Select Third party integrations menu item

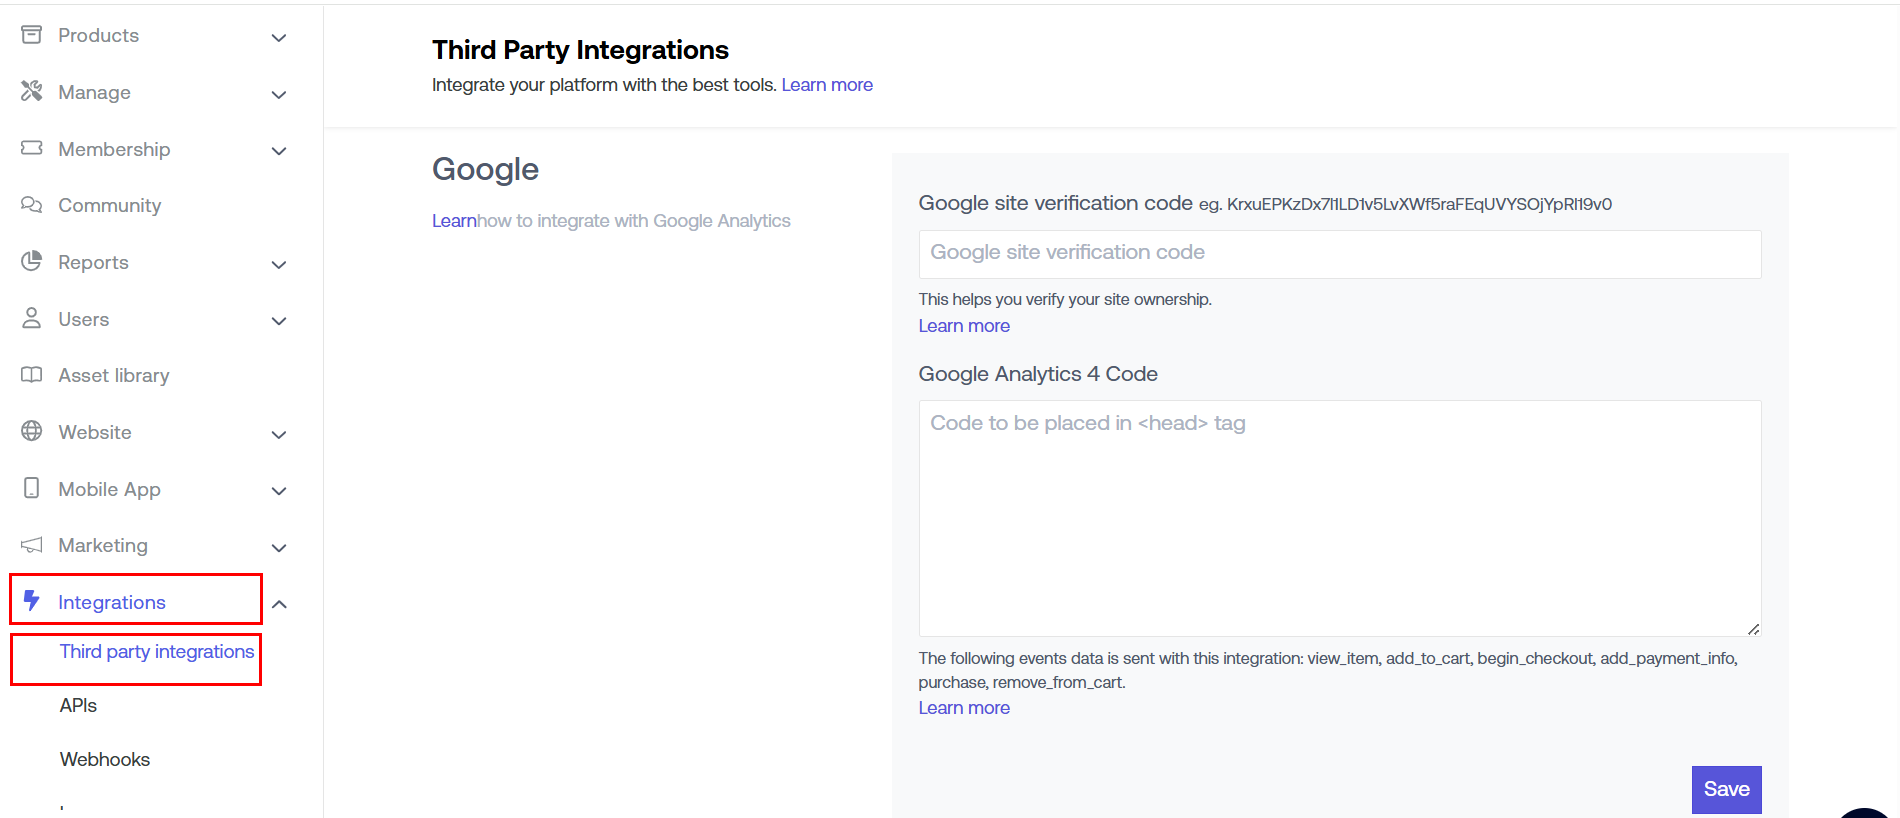pyautogui.click(x=157, y=652)
